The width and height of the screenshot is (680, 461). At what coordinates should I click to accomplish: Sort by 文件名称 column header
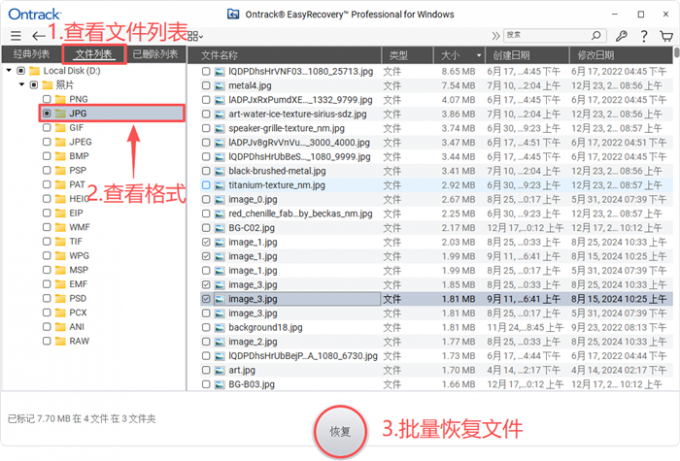tap(219, 55)
